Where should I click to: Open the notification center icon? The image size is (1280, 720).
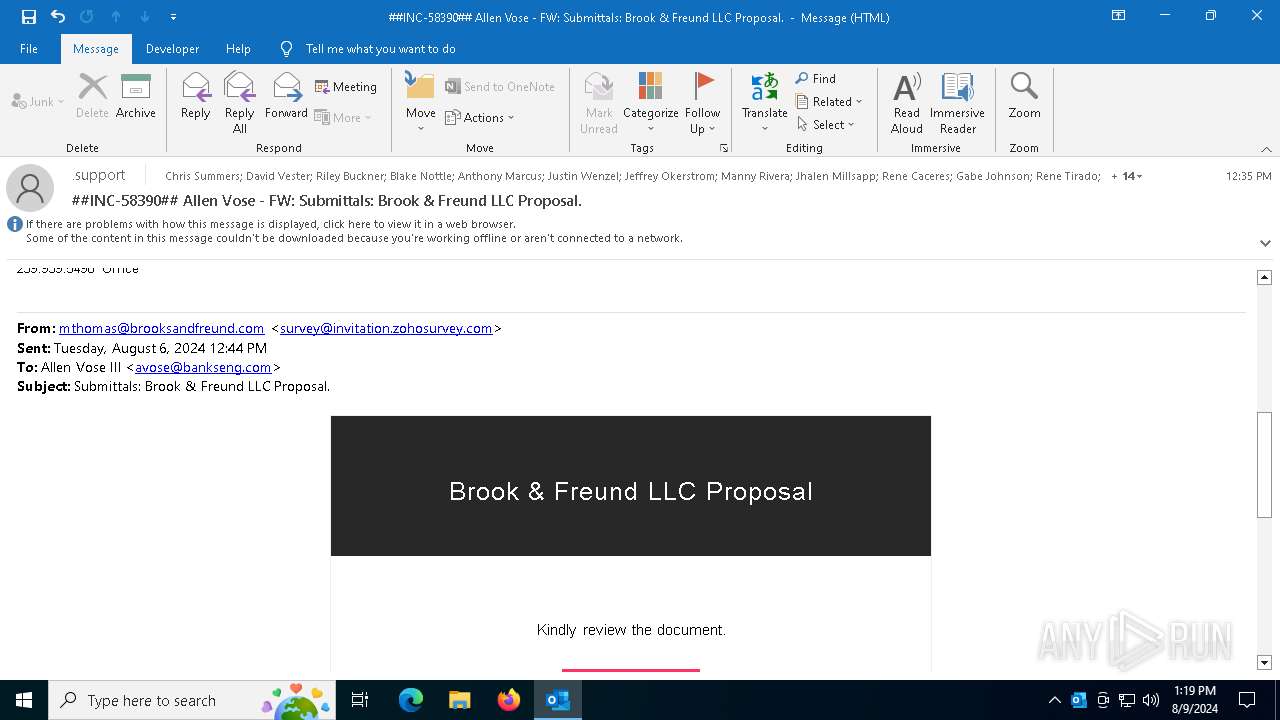click(x=1247, y=700)
